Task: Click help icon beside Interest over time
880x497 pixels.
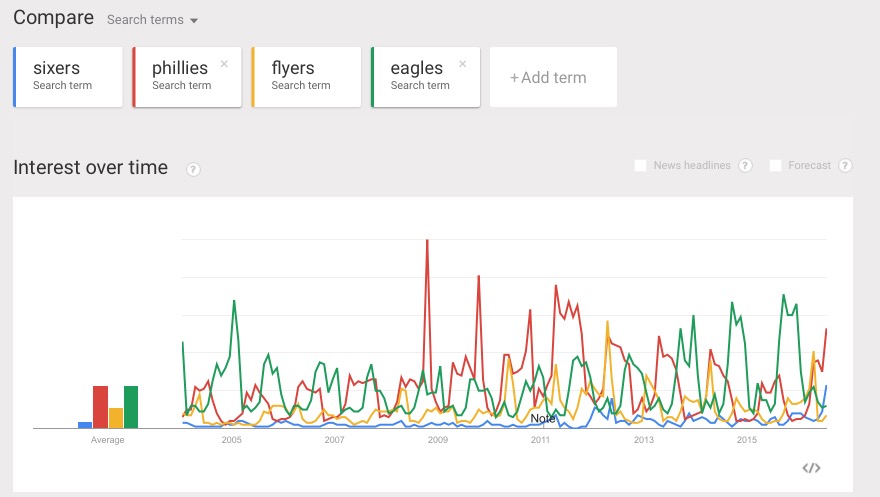Action: [x=193, y=169]
